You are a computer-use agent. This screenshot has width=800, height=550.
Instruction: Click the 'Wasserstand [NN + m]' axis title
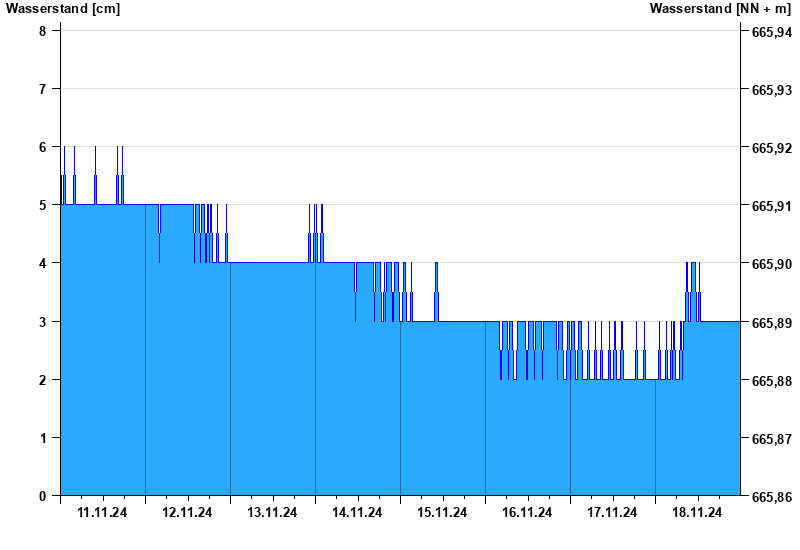pos(720,9)
